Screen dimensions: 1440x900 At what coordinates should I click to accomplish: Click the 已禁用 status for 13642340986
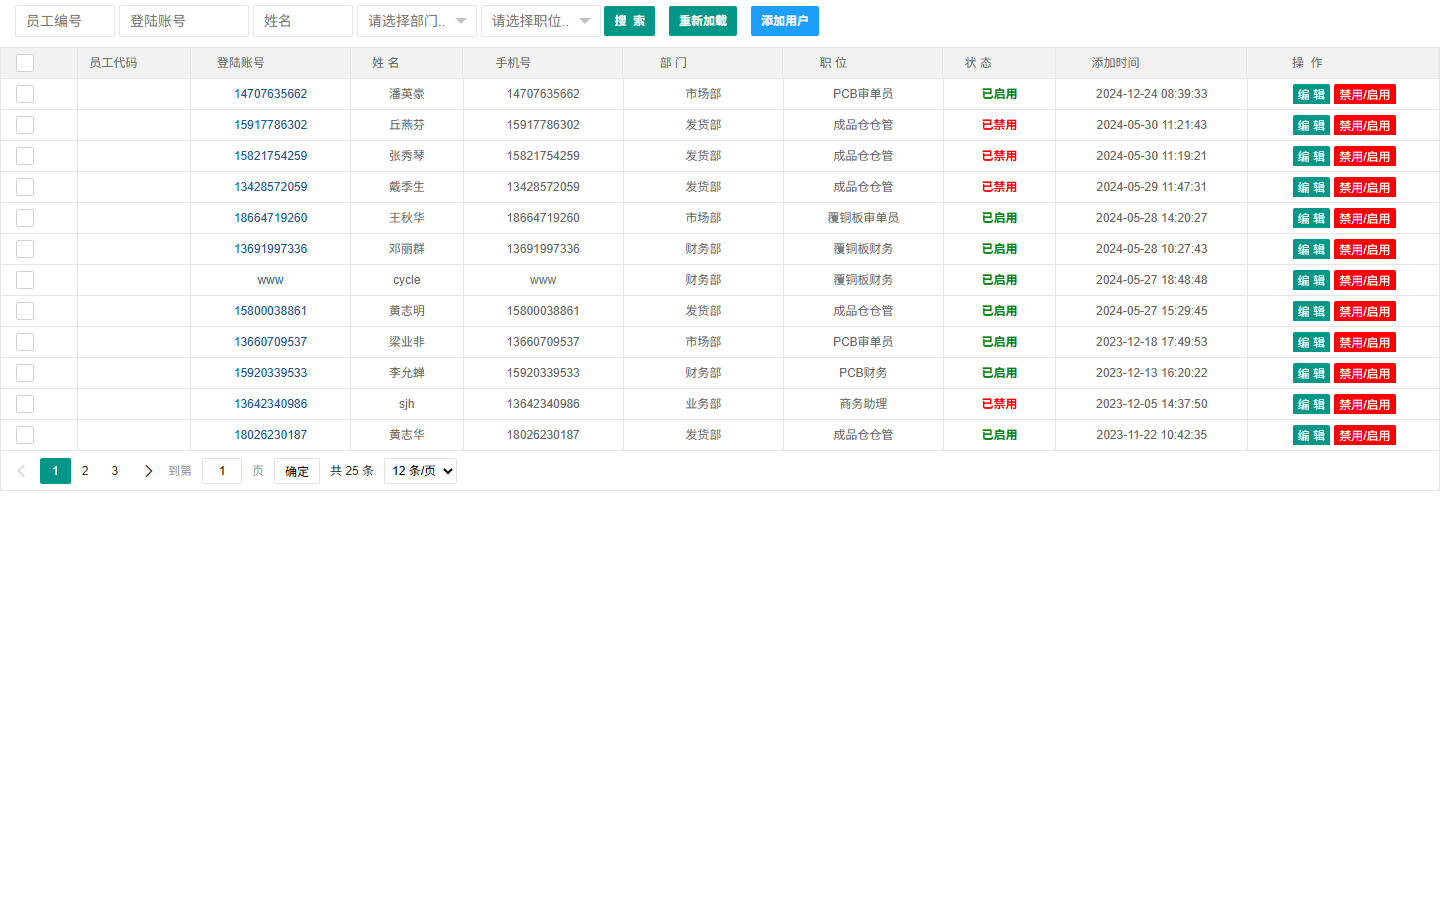tap(999, 404)
